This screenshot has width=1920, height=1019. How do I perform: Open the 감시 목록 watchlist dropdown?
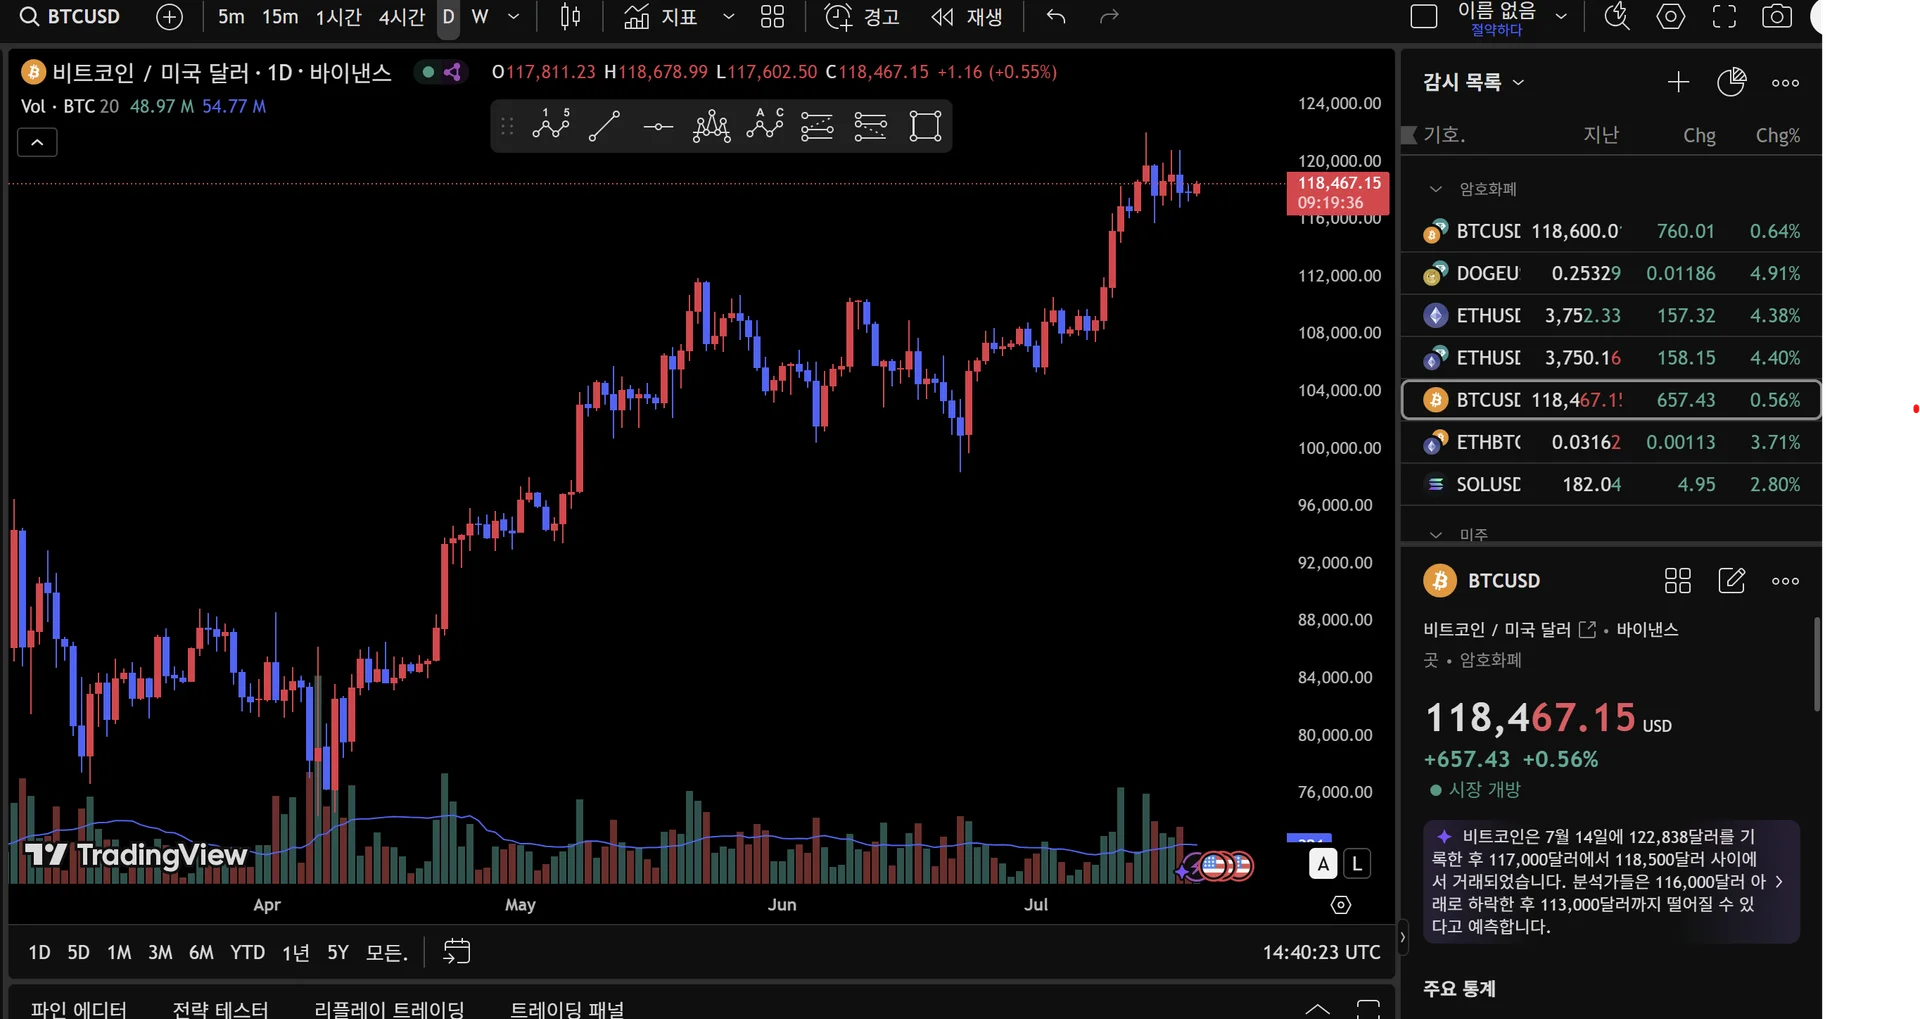[1473, 82]
